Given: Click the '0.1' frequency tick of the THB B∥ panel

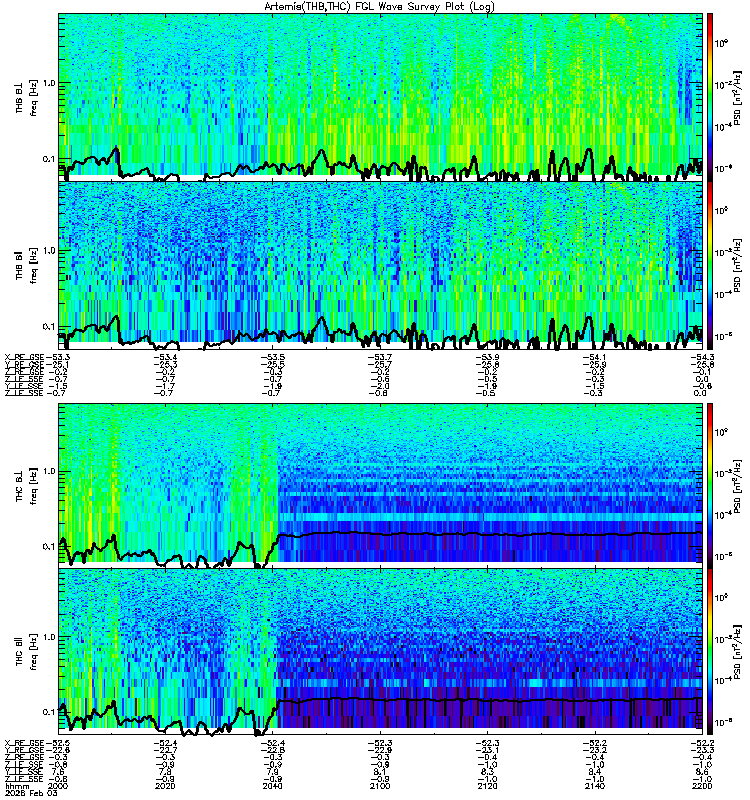Looking at the screenshot, I should click(x=48, y=327).
